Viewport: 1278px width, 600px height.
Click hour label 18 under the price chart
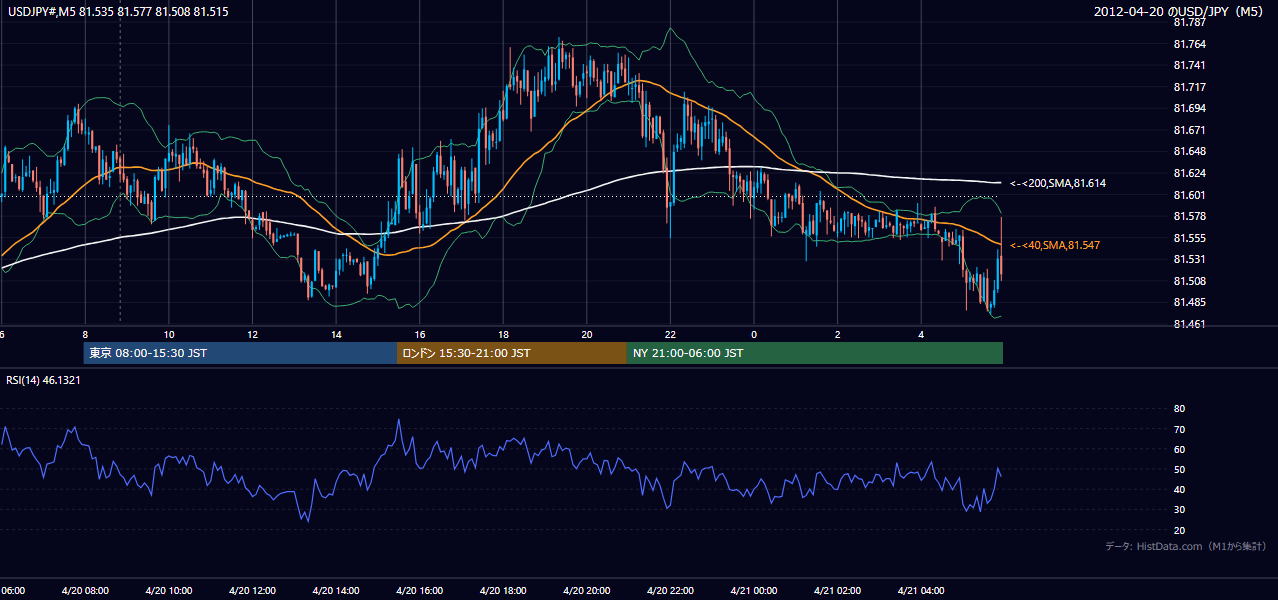503,334
